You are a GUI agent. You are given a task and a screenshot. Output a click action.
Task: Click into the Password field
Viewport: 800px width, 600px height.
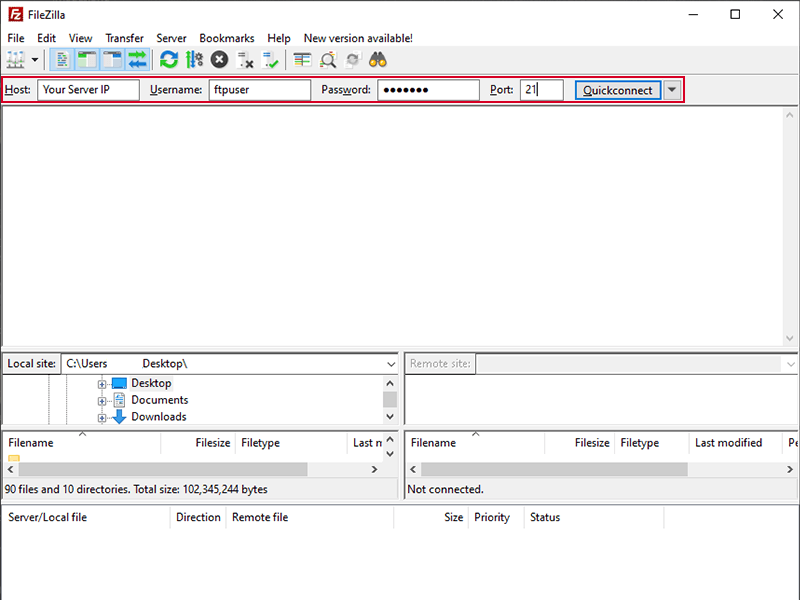(429, 90)
